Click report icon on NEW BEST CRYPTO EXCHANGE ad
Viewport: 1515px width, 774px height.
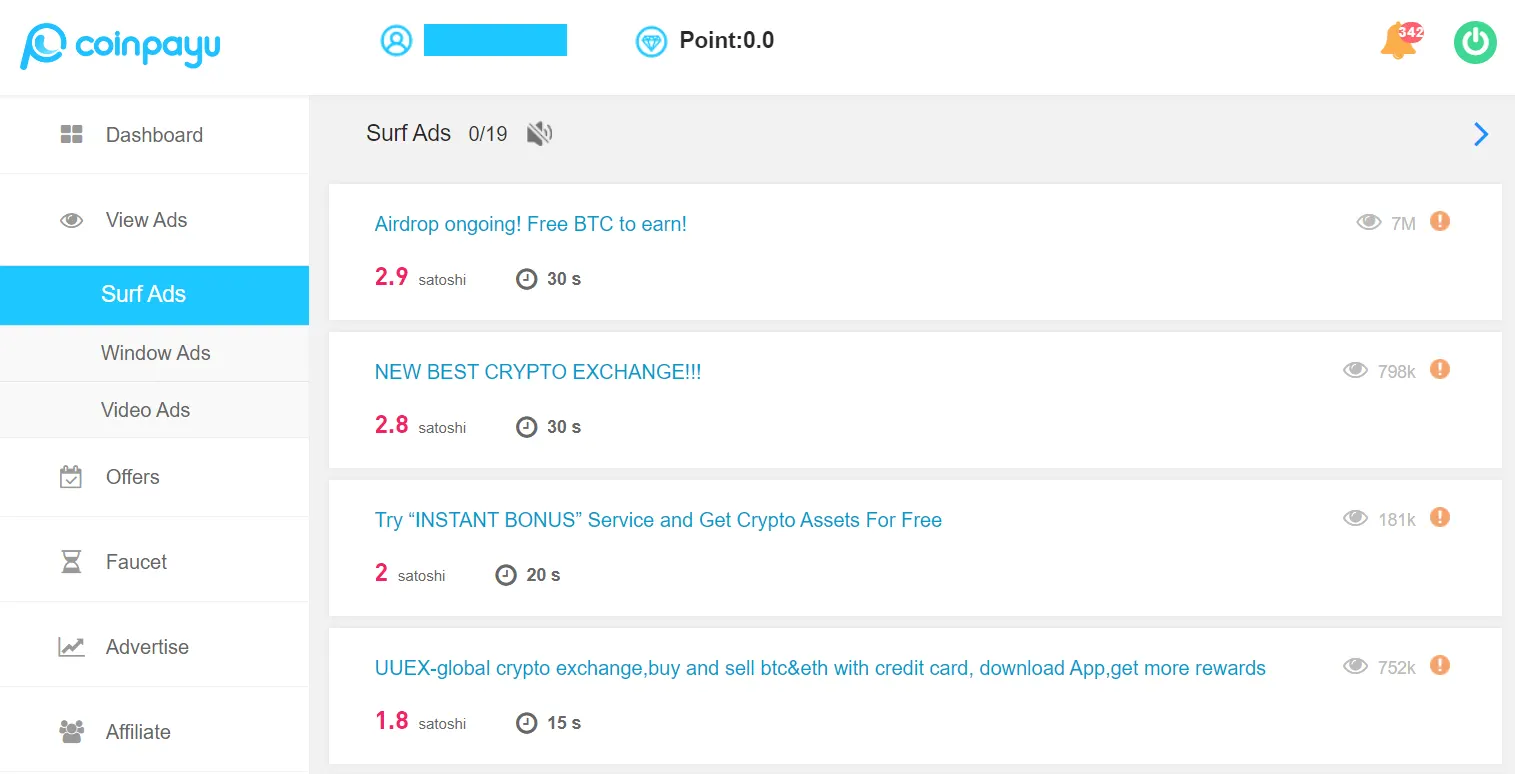pos(1439,369)
